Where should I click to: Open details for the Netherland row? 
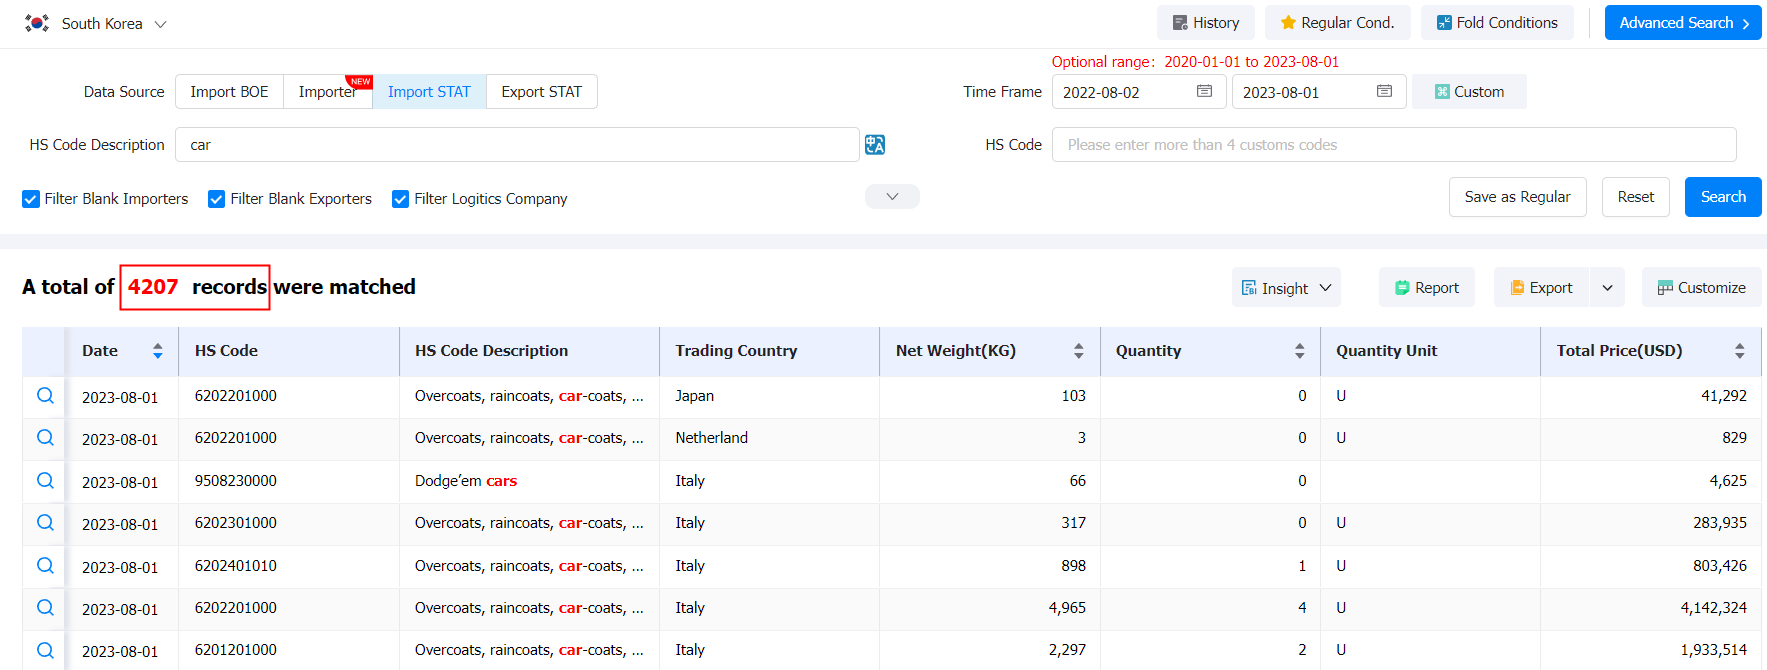click(x=45, y=438)
